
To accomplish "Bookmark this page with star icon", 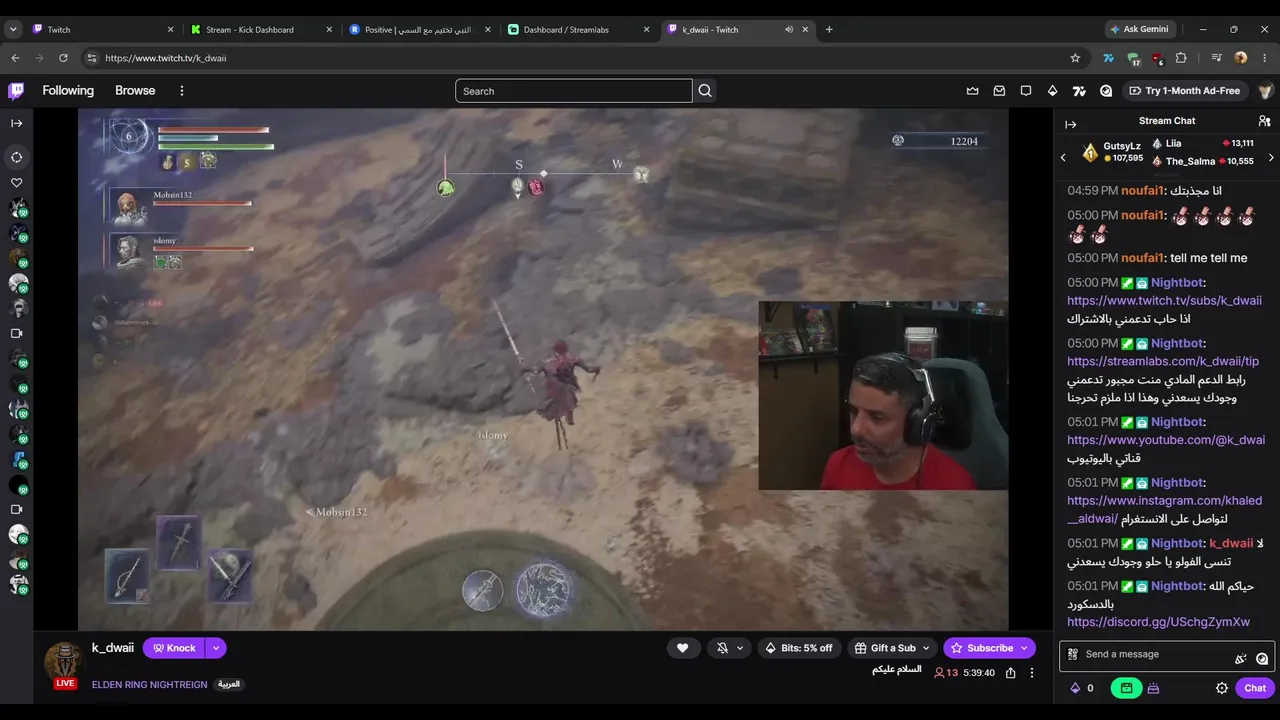I will [x=1075, y=58].
